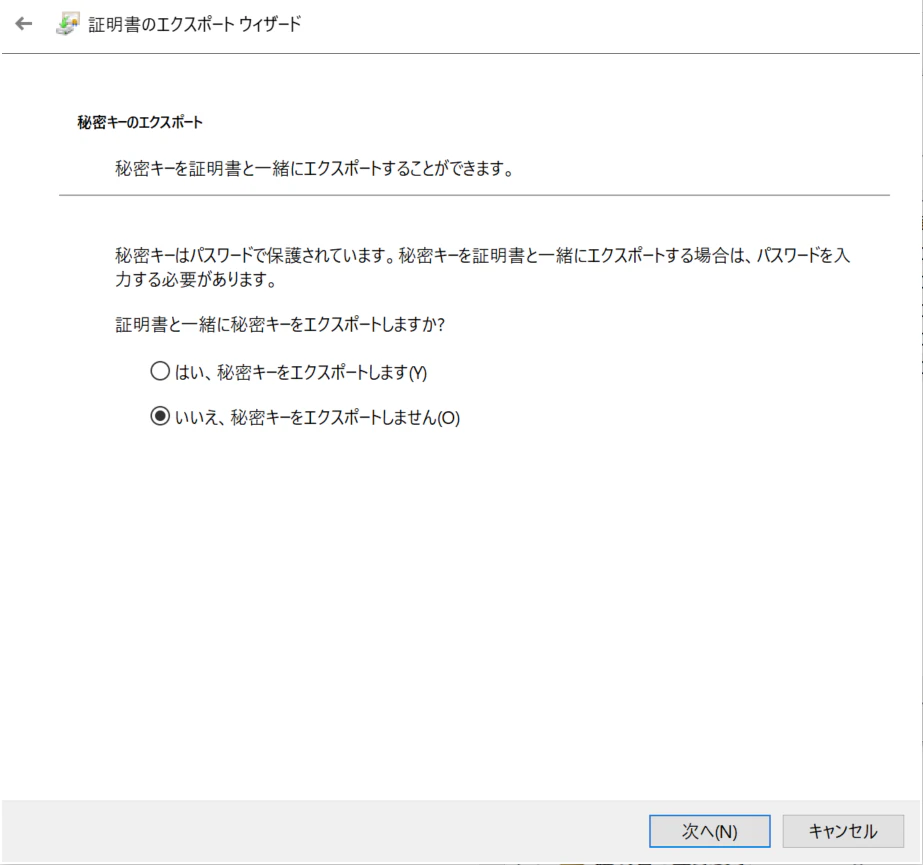
Task: Click the certificate export wizard icon
Action: (68, 24)
